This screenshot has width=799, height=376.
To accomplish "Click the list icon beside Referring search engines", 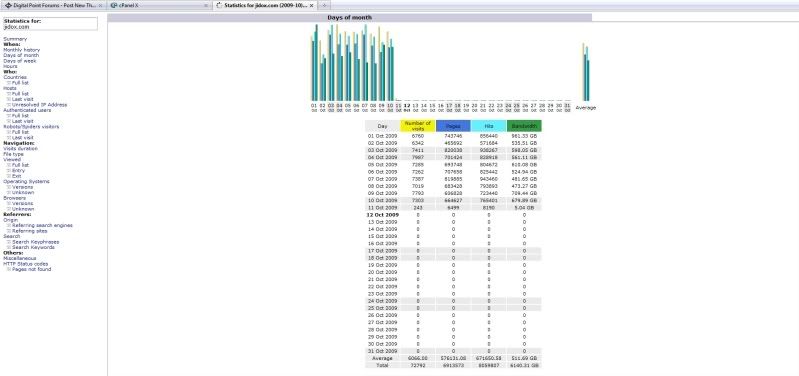I will pyautogui.click(x=9, y=226).
